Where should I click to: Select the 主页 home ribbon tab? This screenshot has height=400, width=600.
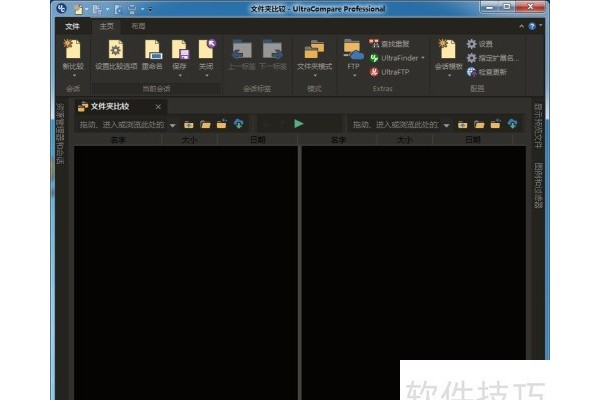[107, 26]
